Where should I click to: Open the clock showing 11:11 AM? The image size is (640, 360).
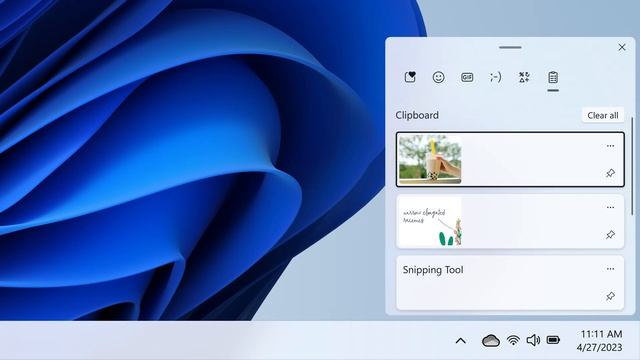tap(599, 340)
